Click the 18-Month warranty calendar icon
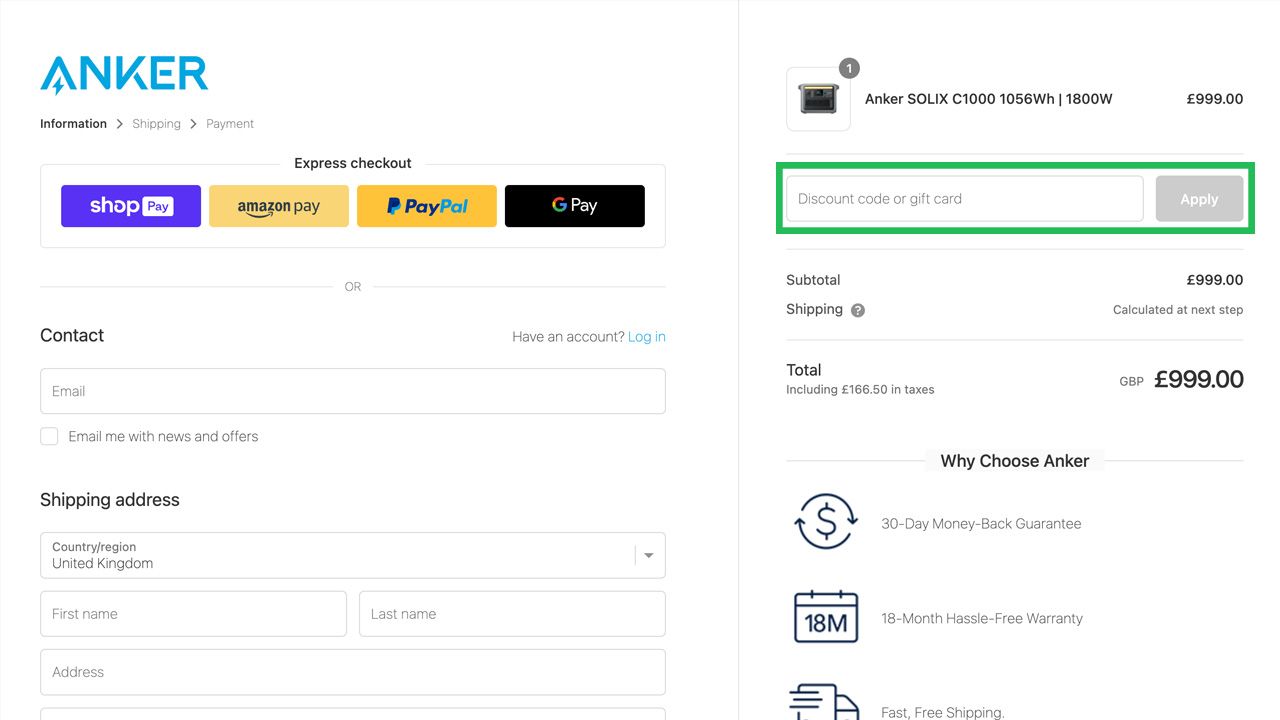 coord(826,617)
